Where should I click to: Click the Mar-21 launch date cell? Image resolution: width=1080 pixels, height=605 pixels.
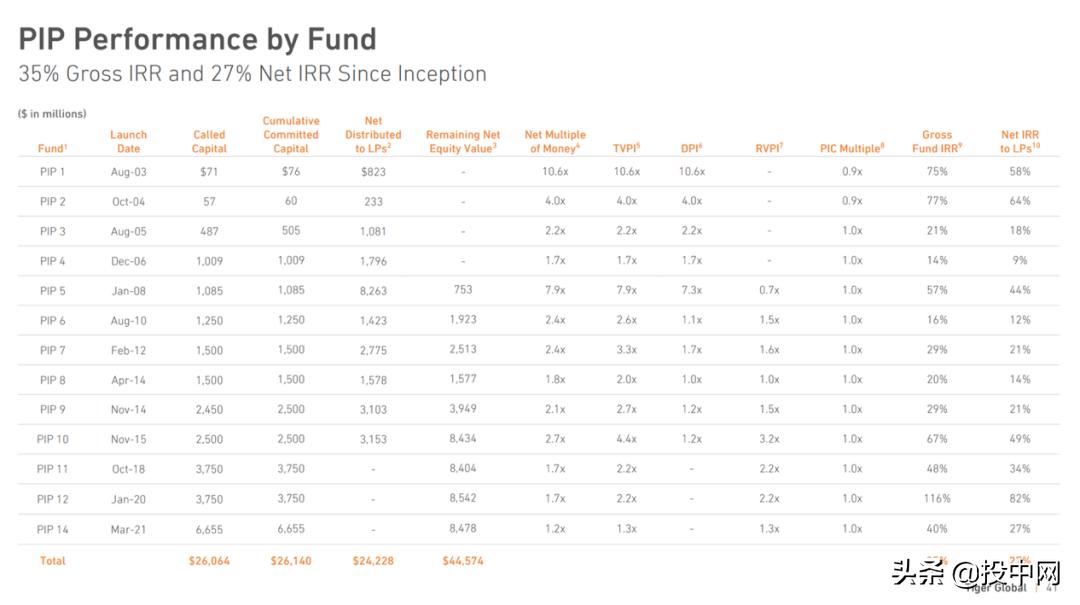click(128, 529)
